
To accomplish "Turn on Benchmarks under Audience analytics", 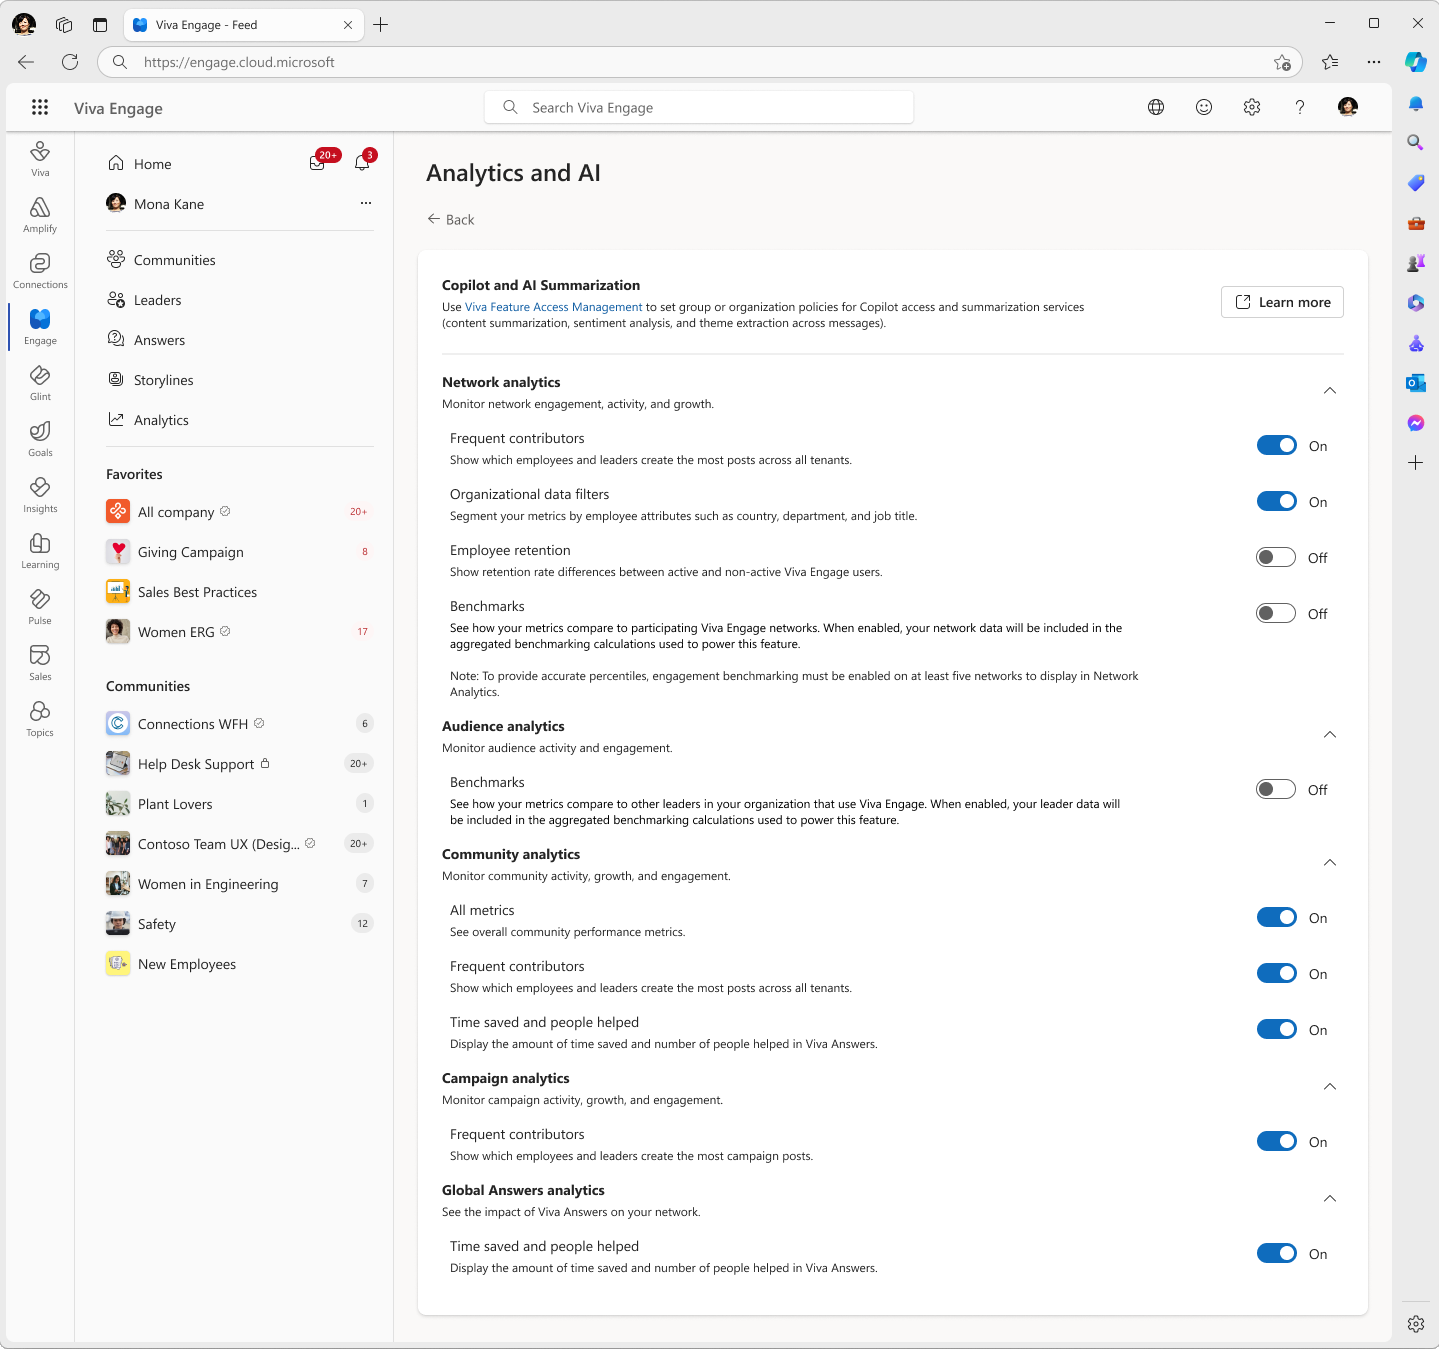I will [1276, 789].
